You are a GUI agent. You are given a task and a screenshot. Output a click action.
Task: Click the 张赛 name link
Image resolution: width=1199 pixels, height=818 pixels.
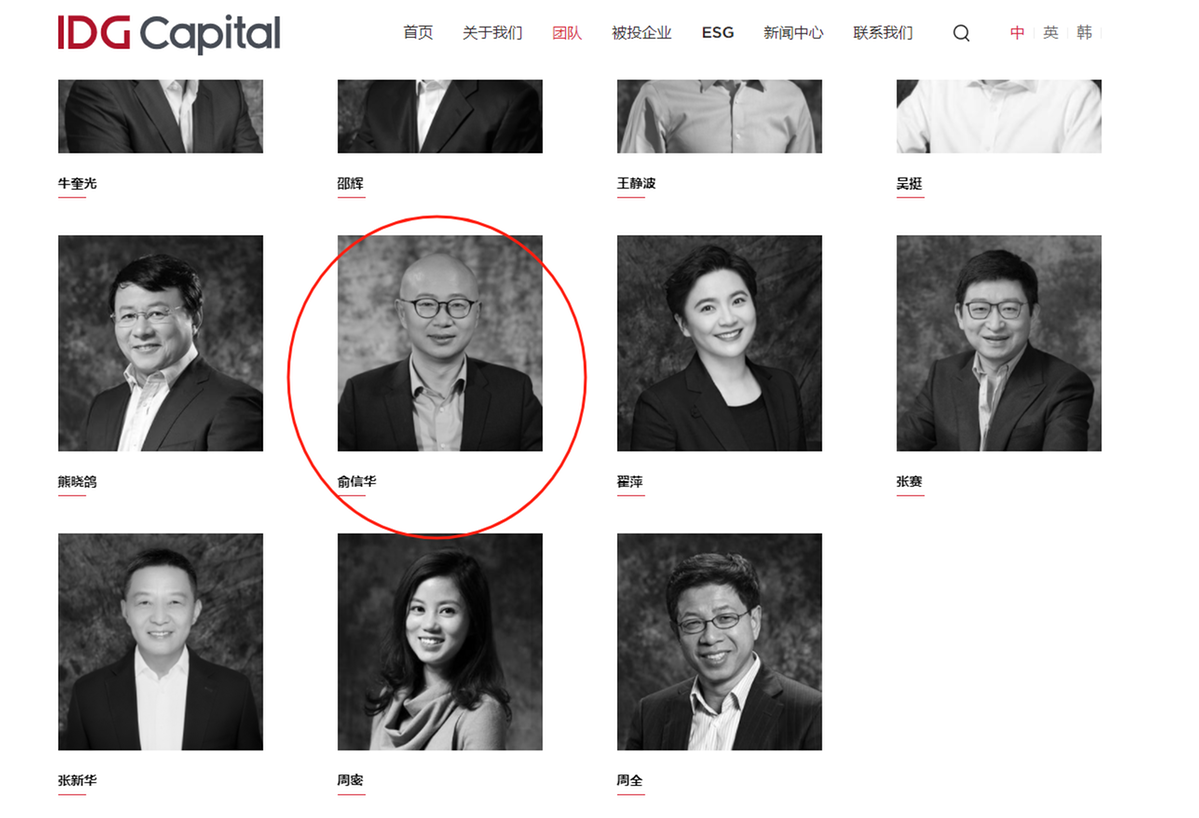coord(909,482)
